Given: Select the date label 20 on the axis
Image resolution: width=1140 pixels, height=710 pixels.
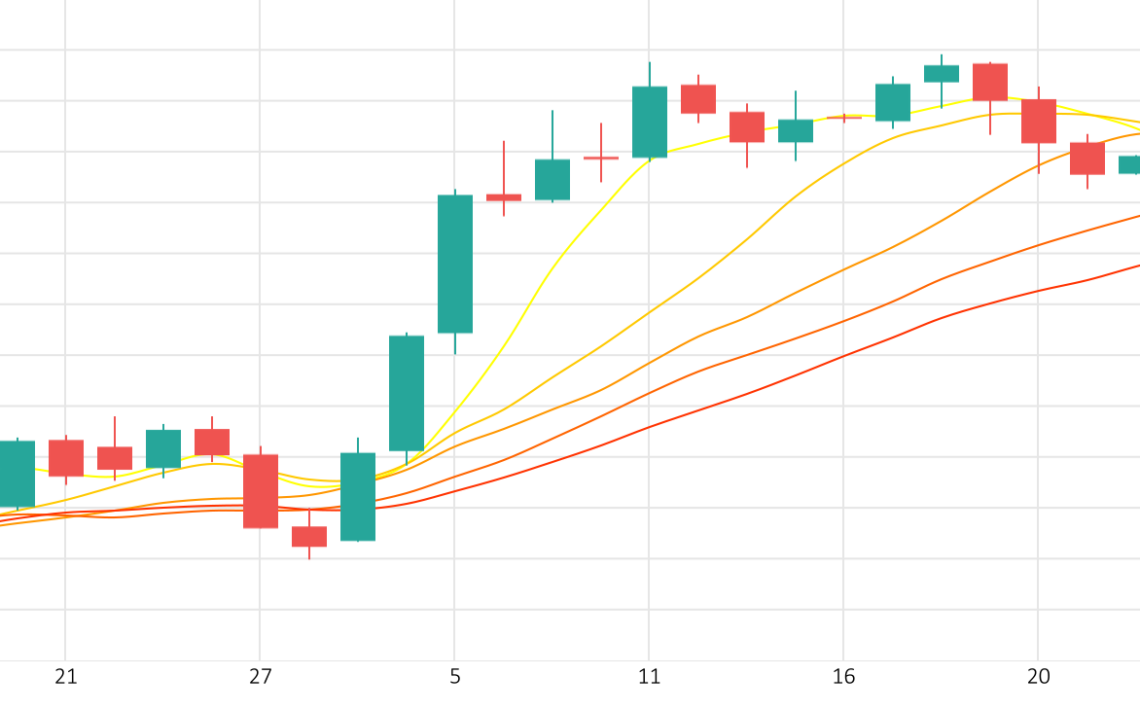Looking at the screenshot, I should [x=1038, y=677].
